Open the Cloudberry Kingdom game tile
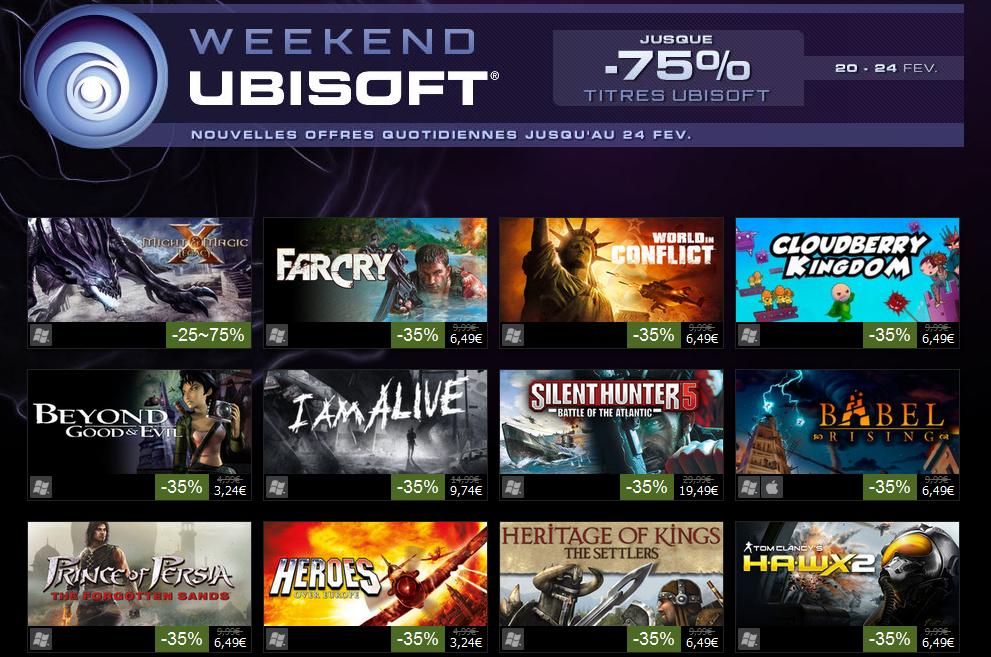The image size is (991, 657). point(848,270)
